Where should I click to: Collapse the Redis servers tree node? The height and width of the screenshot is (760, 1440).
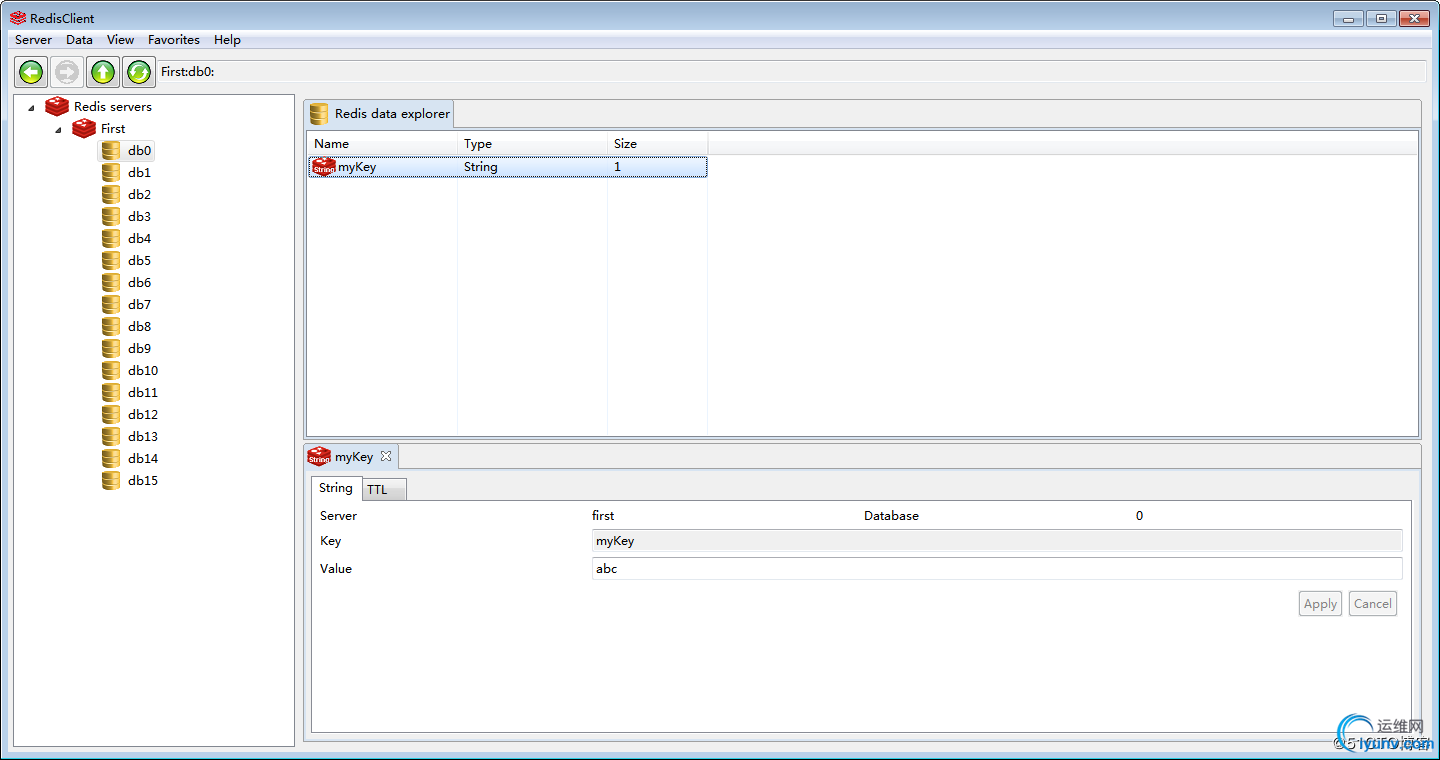pyautogui.click(x=31, y=107)
